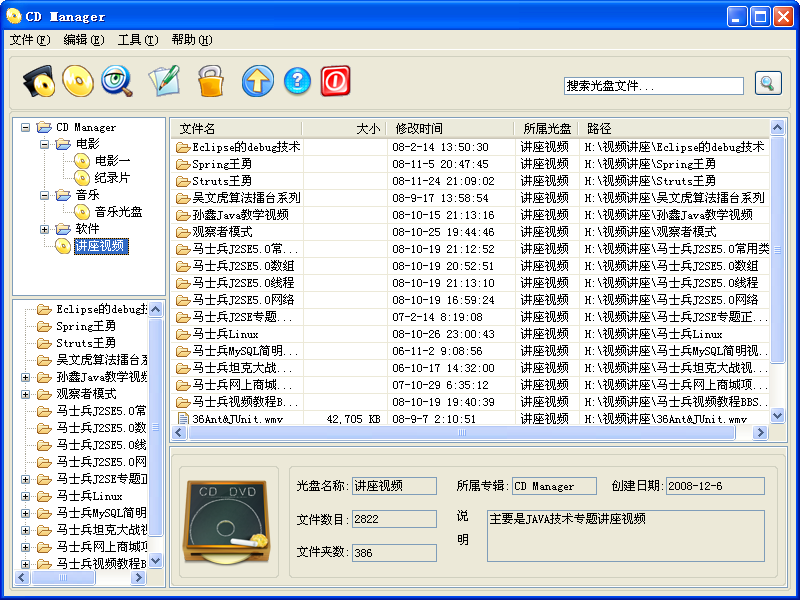Expand 马士兵坦克大战 in lower tree
The width and height of the screenshot is (800, 600).
coord(25,530)
